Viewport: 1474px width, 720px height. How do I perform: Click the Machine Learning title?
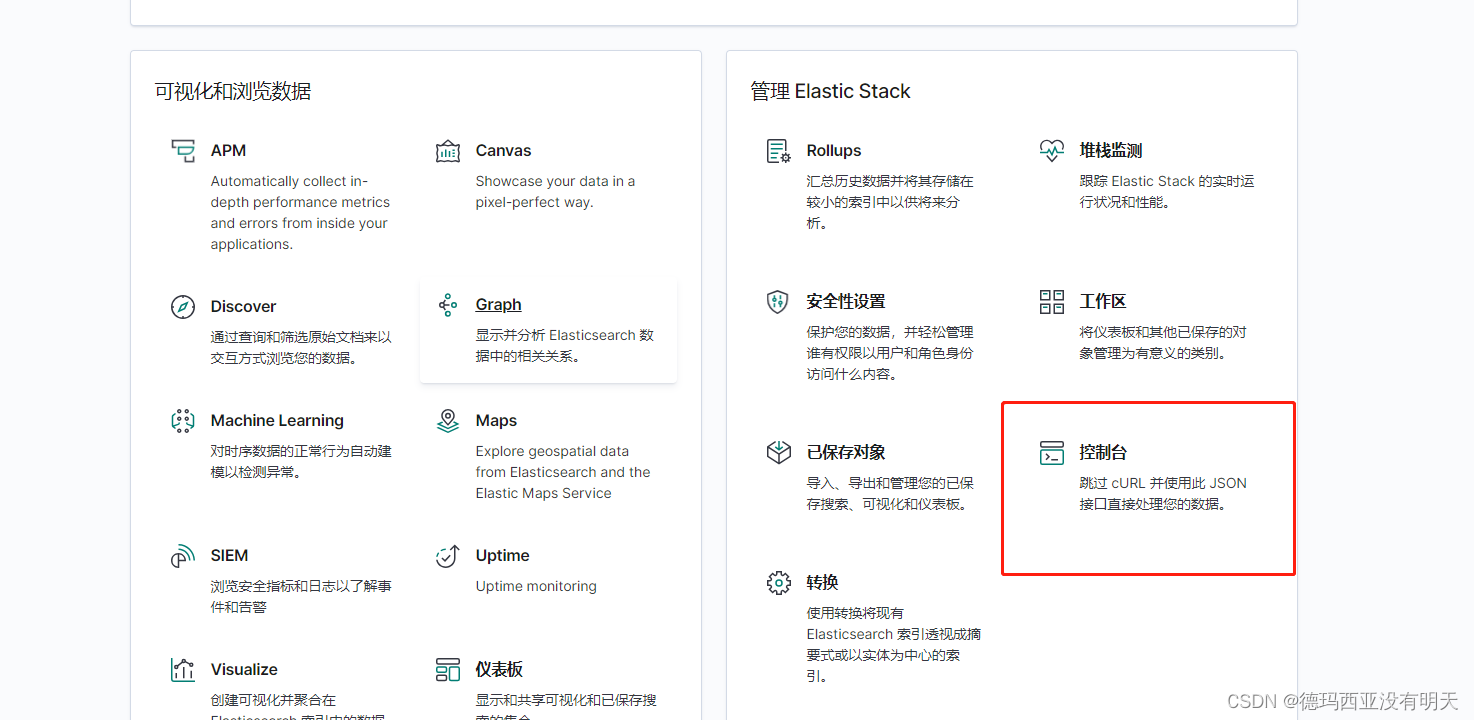point(277,421)
